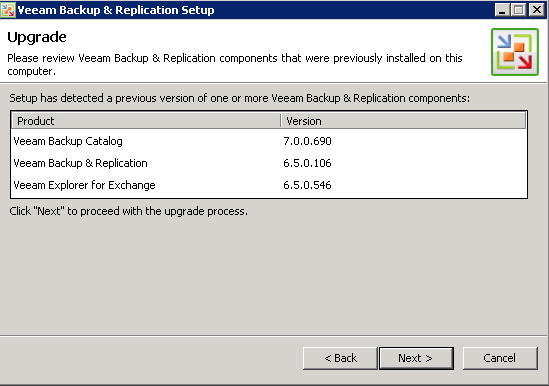
Task: Click the Veeam setup icon in title bar
Action: click(8, 10)
